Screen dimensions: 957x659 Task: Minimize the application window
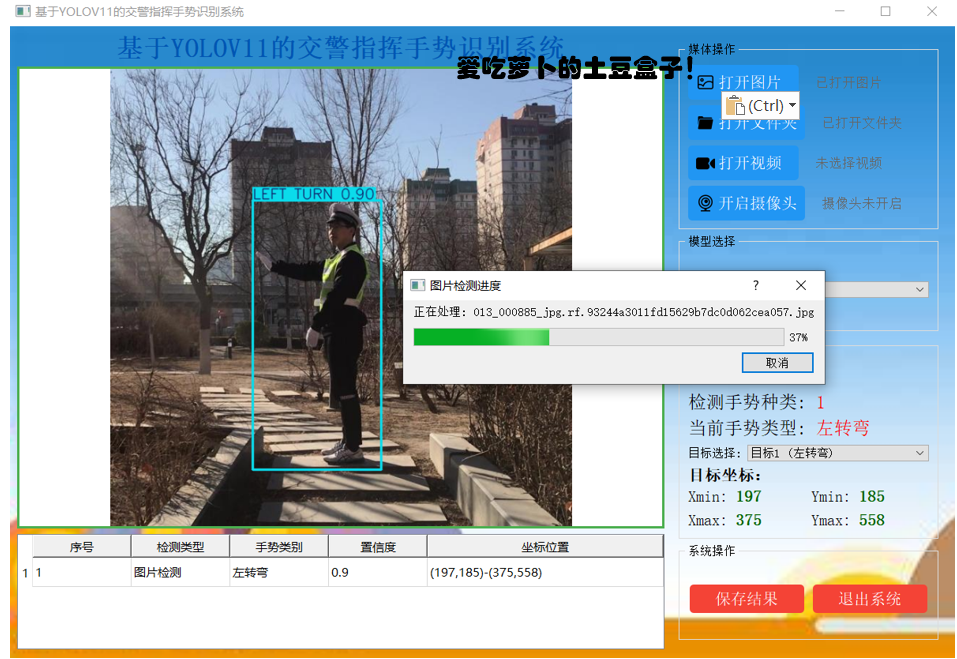tap(840, 11)
